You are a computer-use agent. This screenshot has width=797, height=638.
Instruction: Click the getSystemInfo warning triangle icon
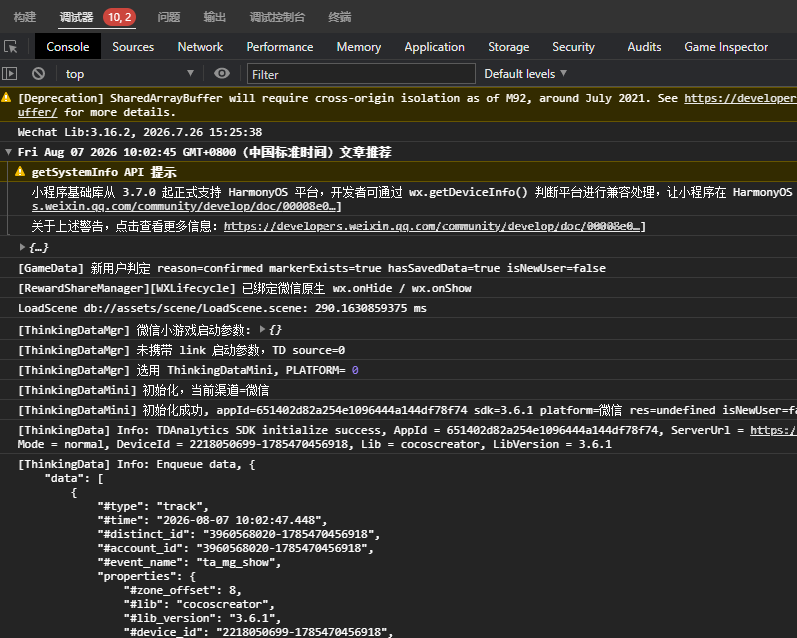tap(20, 171)
